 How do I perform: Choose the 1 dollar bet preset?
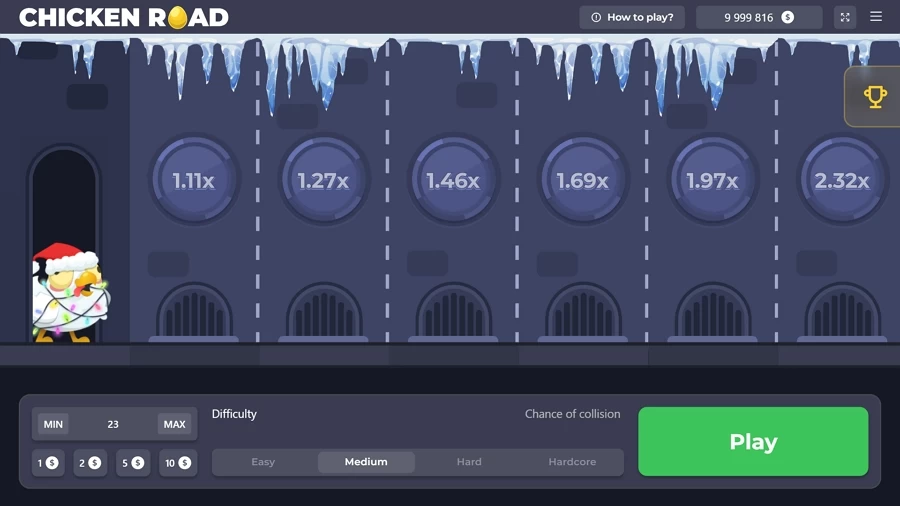pos(48,463)
